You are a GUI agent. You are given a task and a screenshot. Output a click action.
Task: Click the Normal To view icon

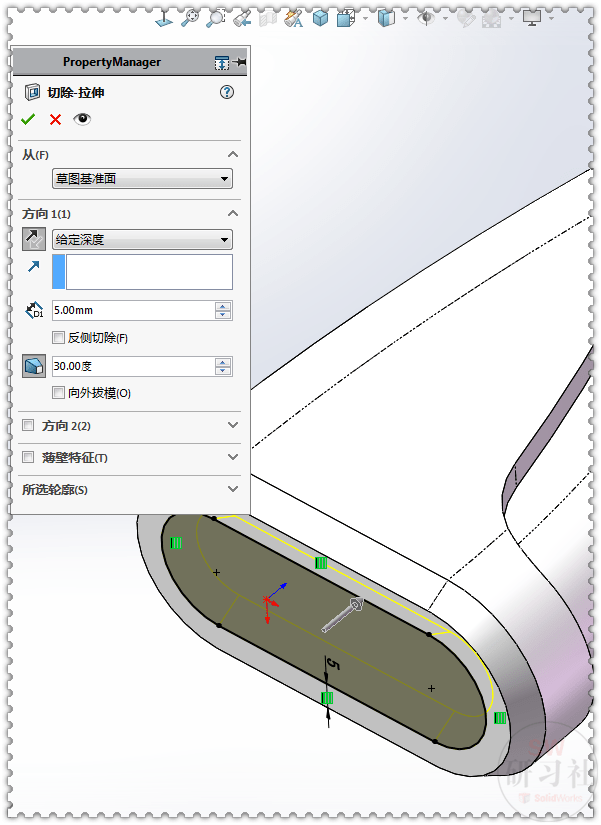[x=165, y=19]
